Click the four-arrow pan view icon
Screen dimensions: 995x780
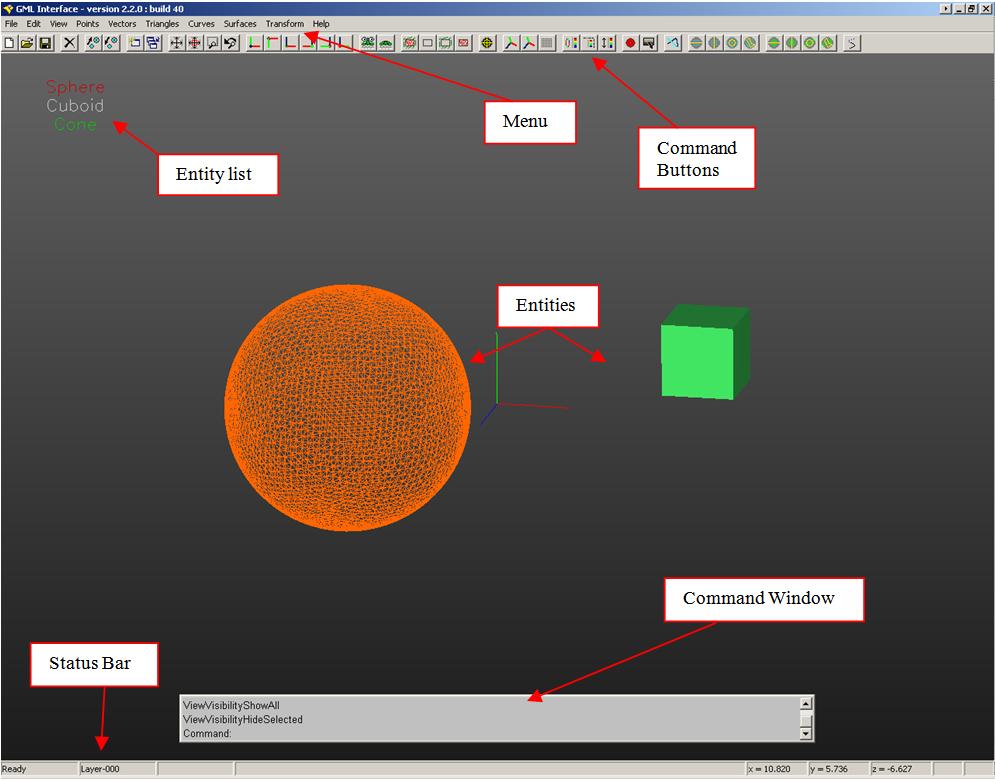[x=176, y=43]
